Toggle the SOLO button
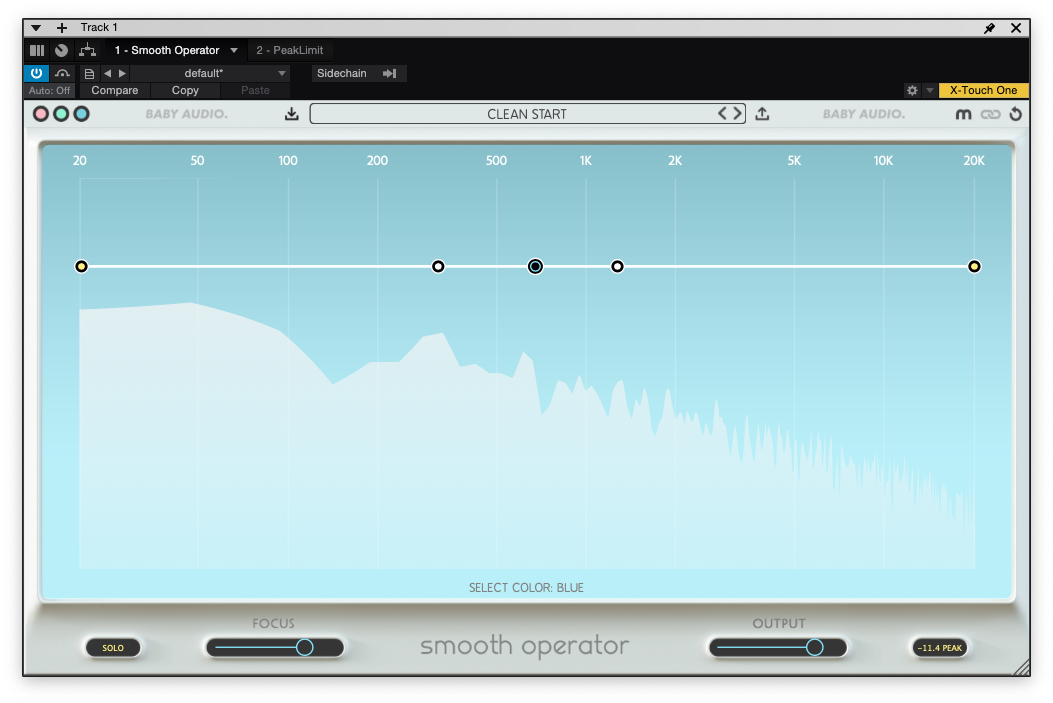 [113, 648]
